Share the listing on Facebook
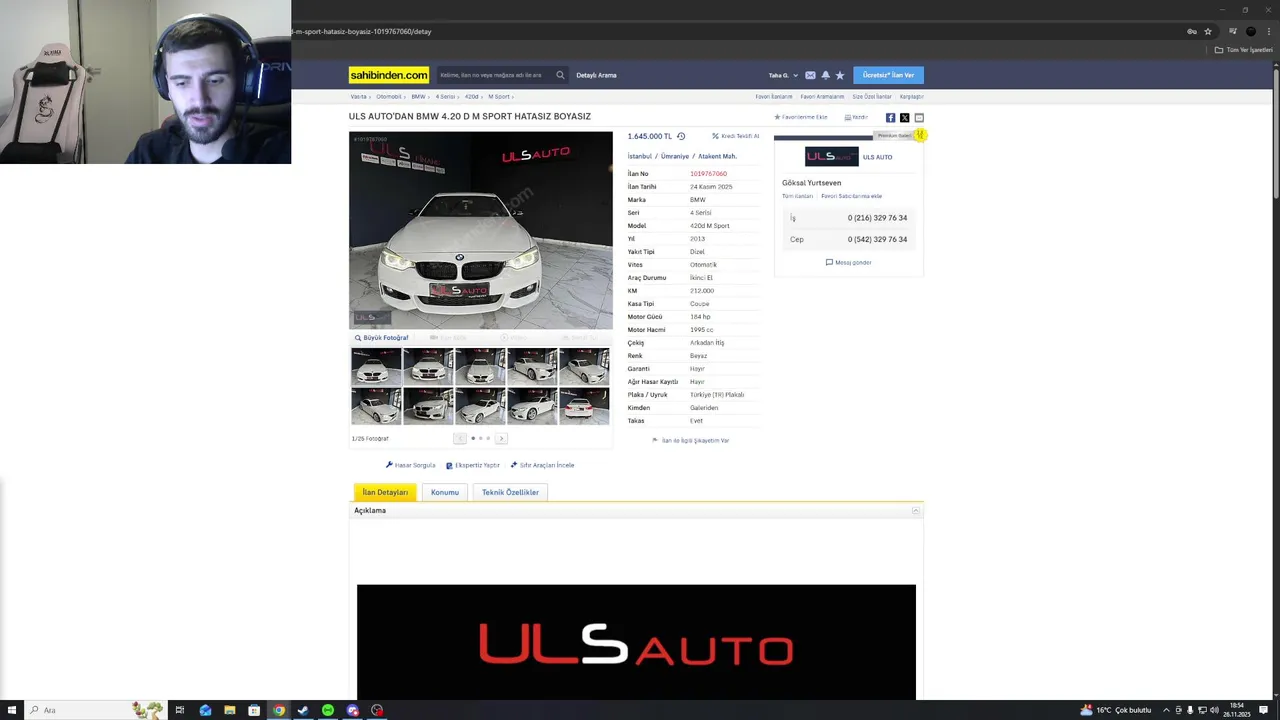 pos(890,118)
